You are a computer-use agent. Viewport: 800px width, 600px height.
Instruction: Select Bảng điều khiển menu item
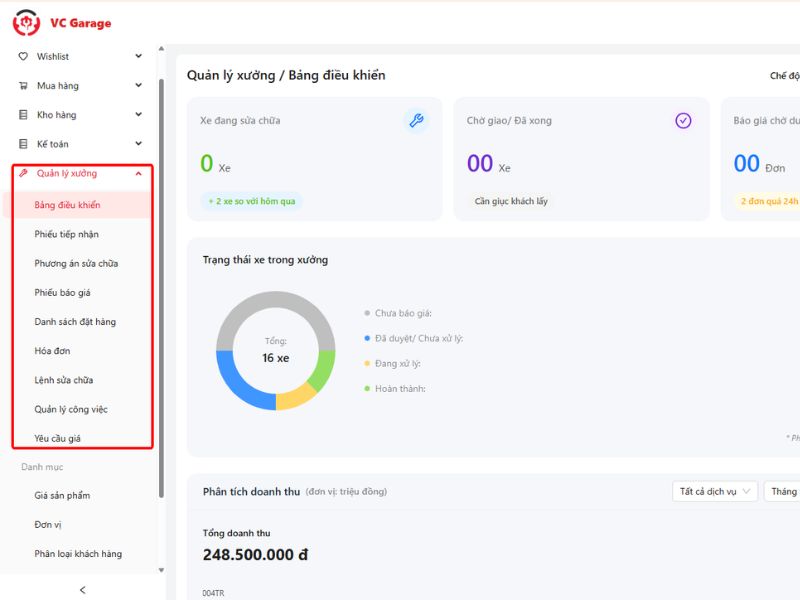click(x=78, y=205)
